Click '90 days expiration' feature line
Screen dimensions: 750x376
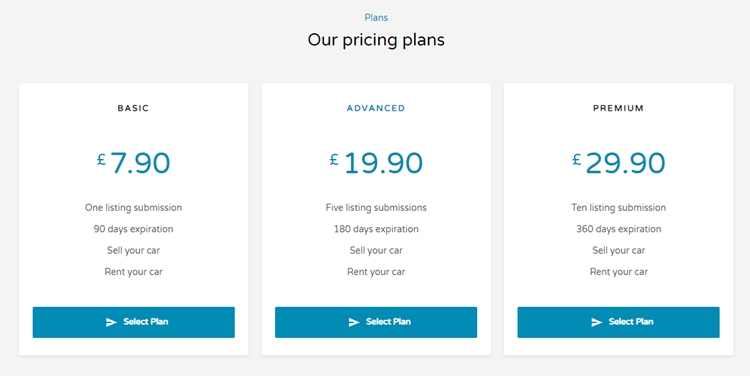tap(133, 229)
